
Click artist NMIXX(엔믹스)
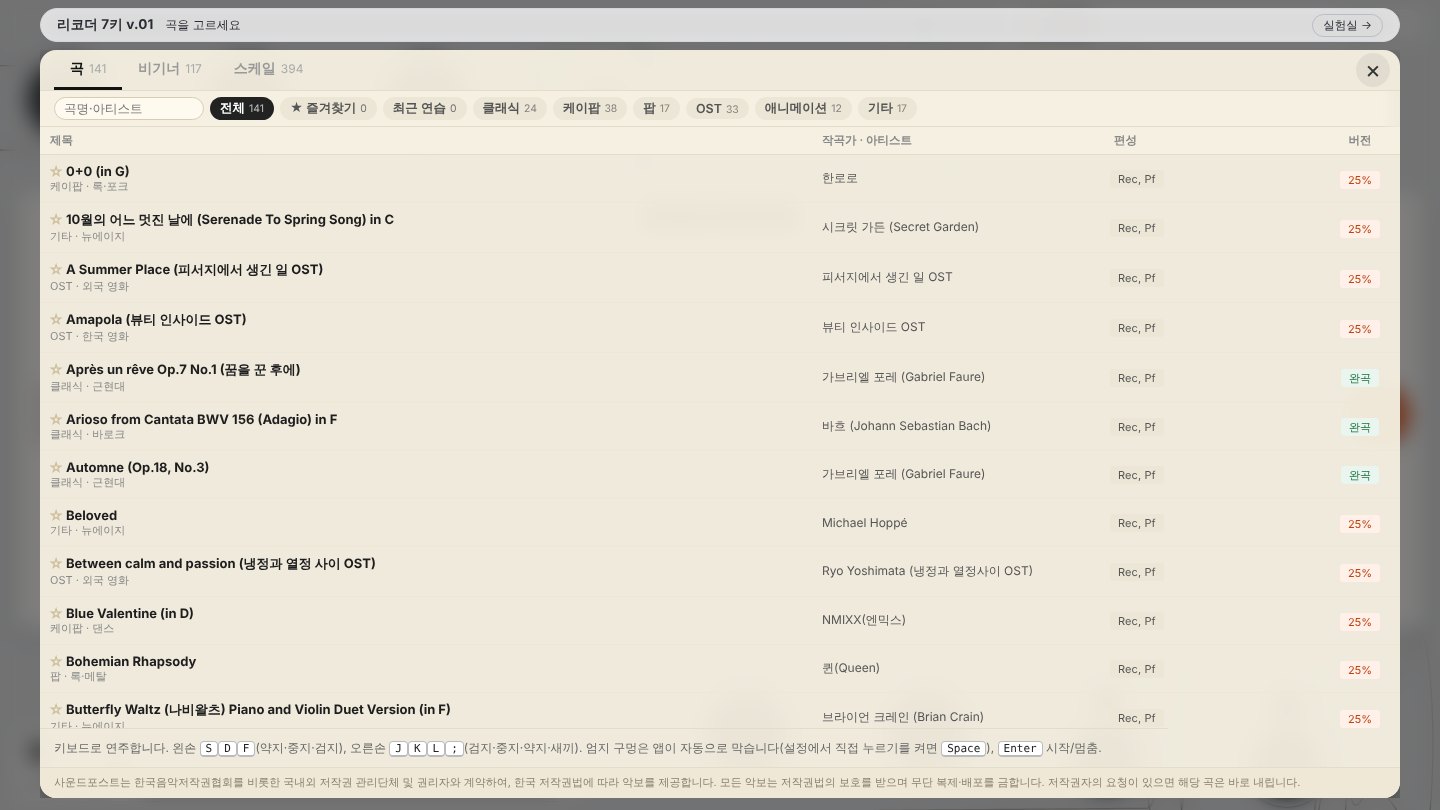[863, 620]
